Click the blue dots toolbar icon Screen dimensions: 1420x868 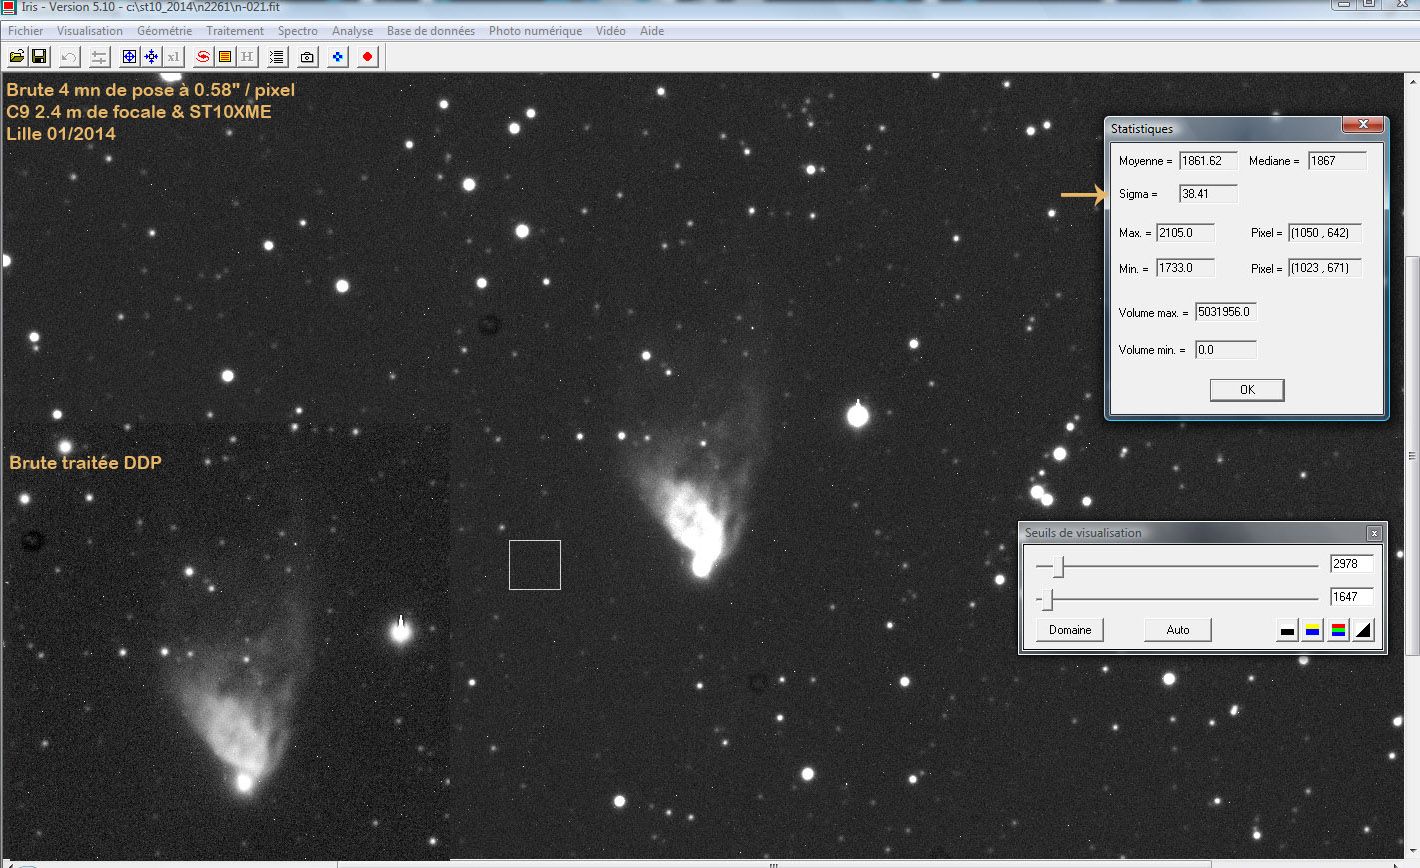point(337,57)
